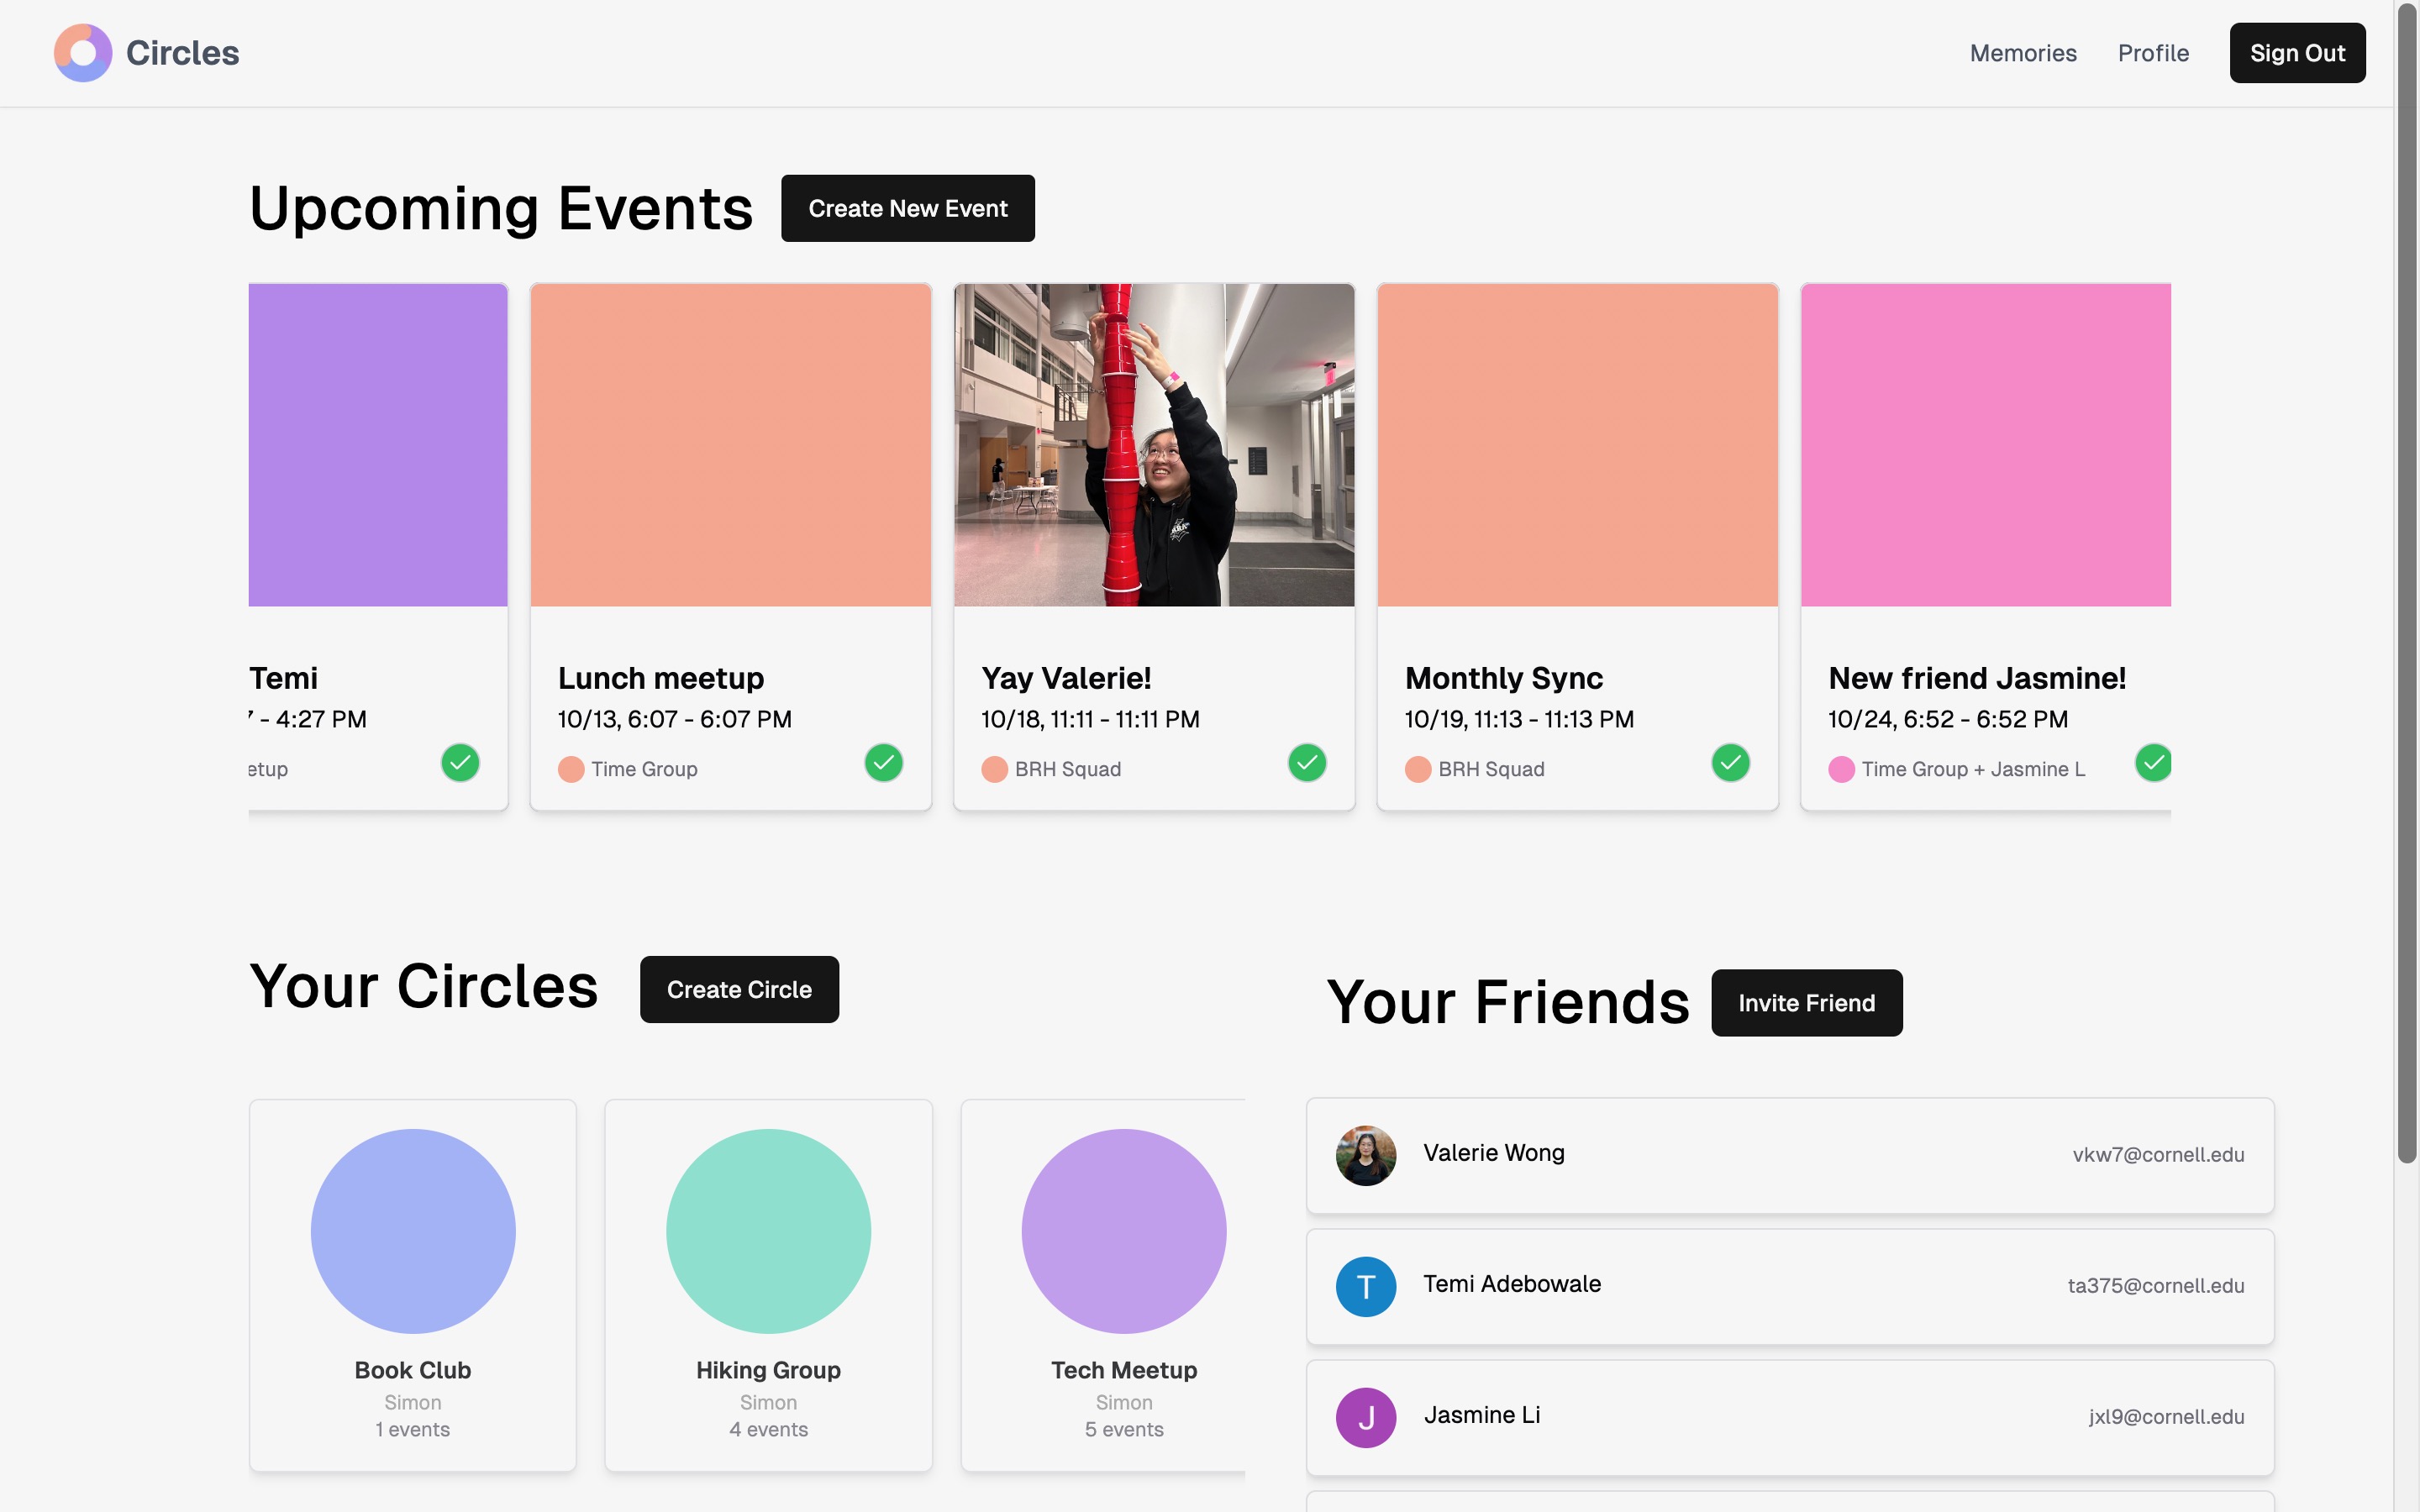This screenshot has height=1512, width=2420.
Task: Click the Circles logo icon
Action: pos(83,53)
